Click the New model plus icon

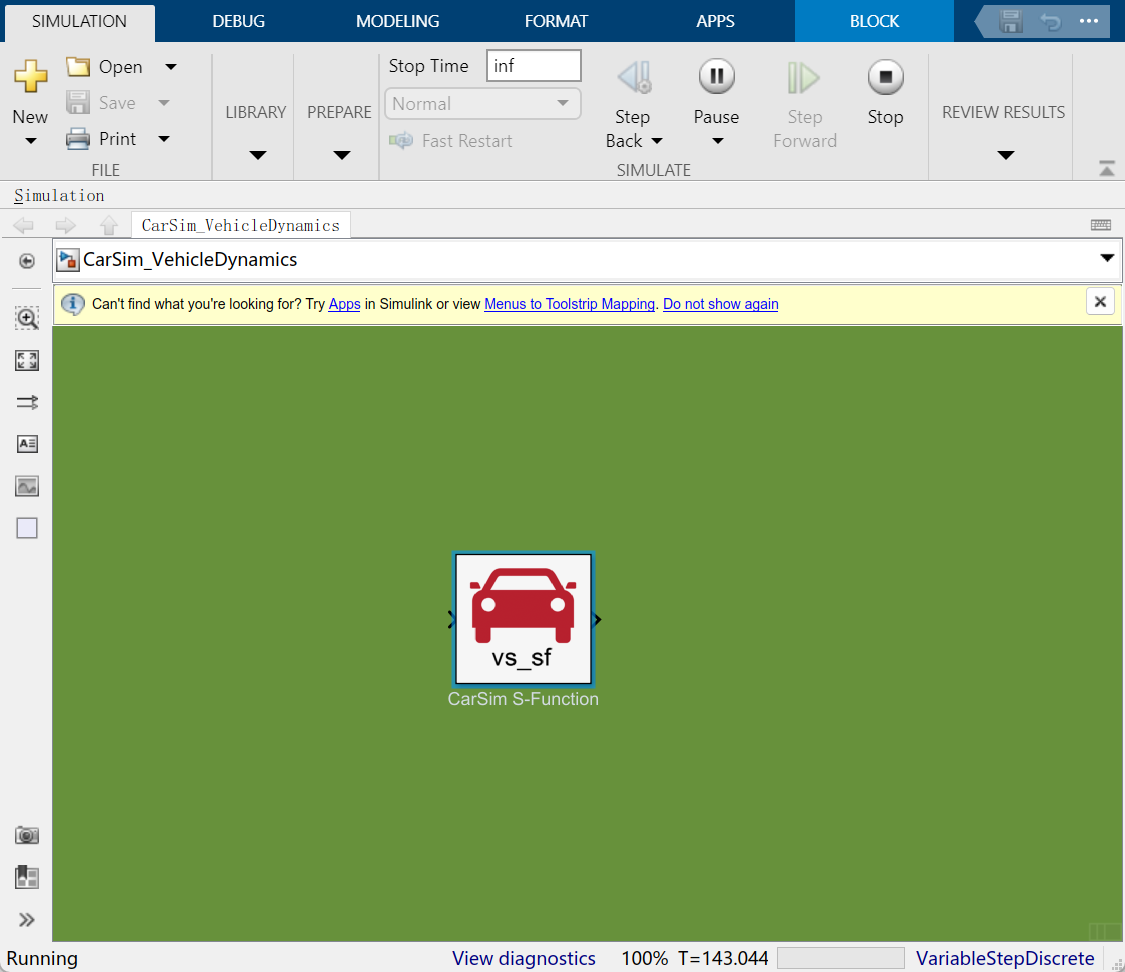(x=30, y=76)
